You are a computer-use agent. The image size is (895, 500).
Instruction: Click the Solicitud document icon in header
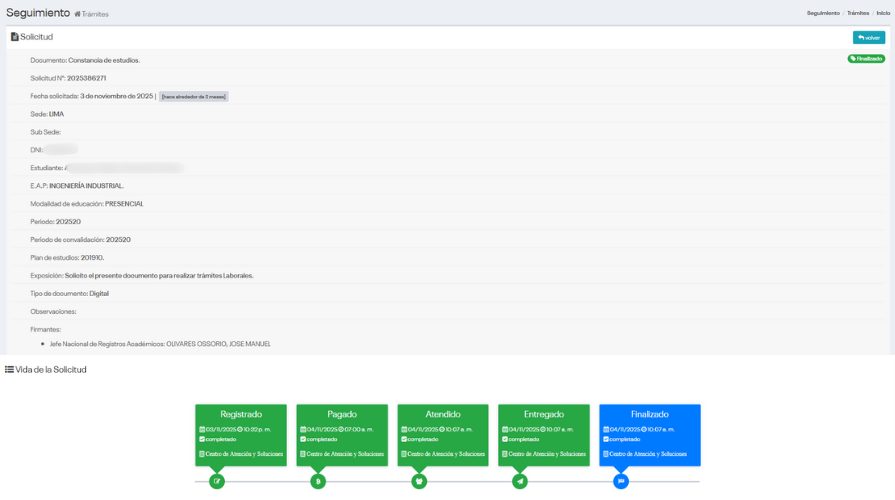pyautogui.click(x=14, y=37)
